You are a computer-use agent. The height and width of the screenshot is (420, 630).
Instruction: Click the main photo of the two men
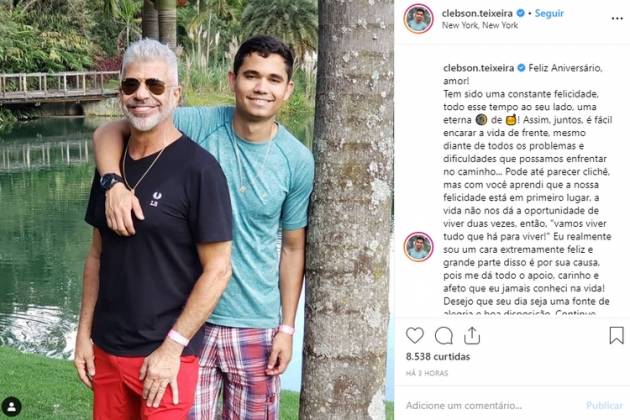coord(197,210)
